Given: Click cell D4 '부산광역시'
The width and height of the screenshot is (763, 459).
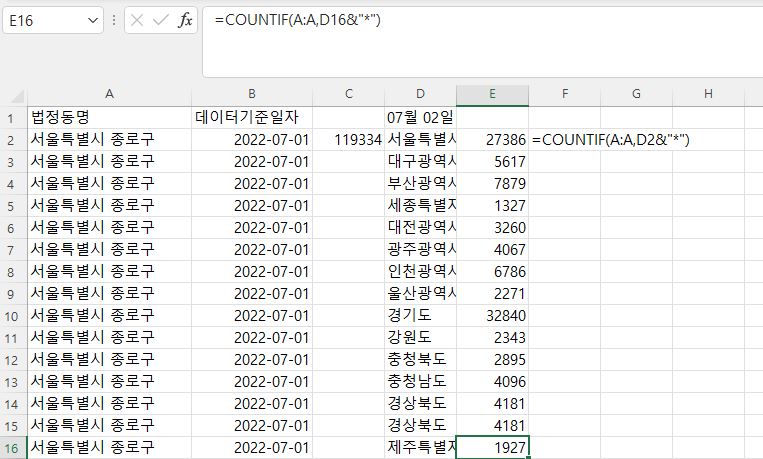Looking at the screenshot, I should [420, 184].
